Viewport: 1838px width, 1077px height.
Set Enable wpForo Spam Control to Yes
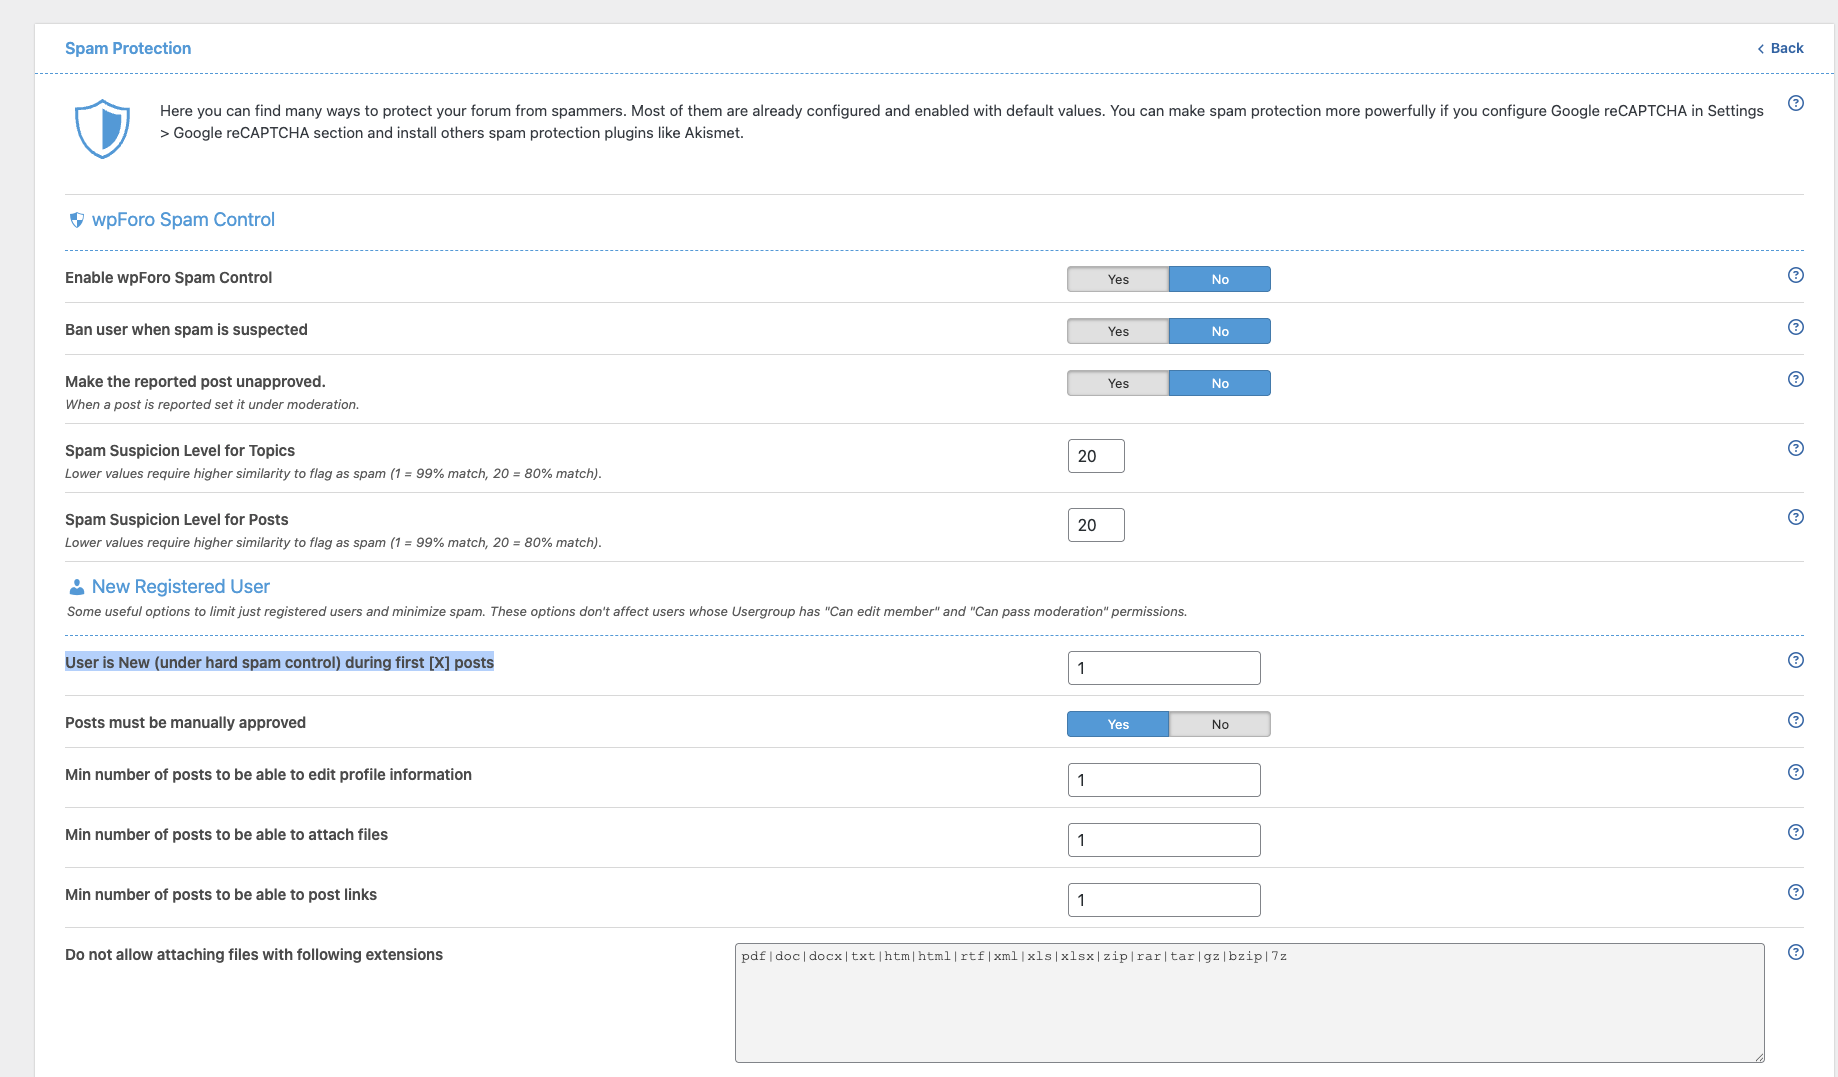(1117, 280)
